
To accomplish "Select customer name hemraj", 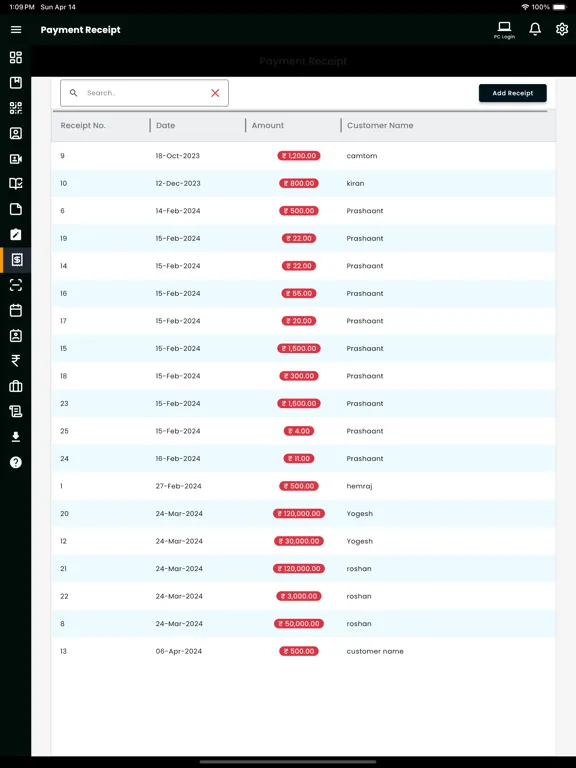I will [x=359, y=486].
